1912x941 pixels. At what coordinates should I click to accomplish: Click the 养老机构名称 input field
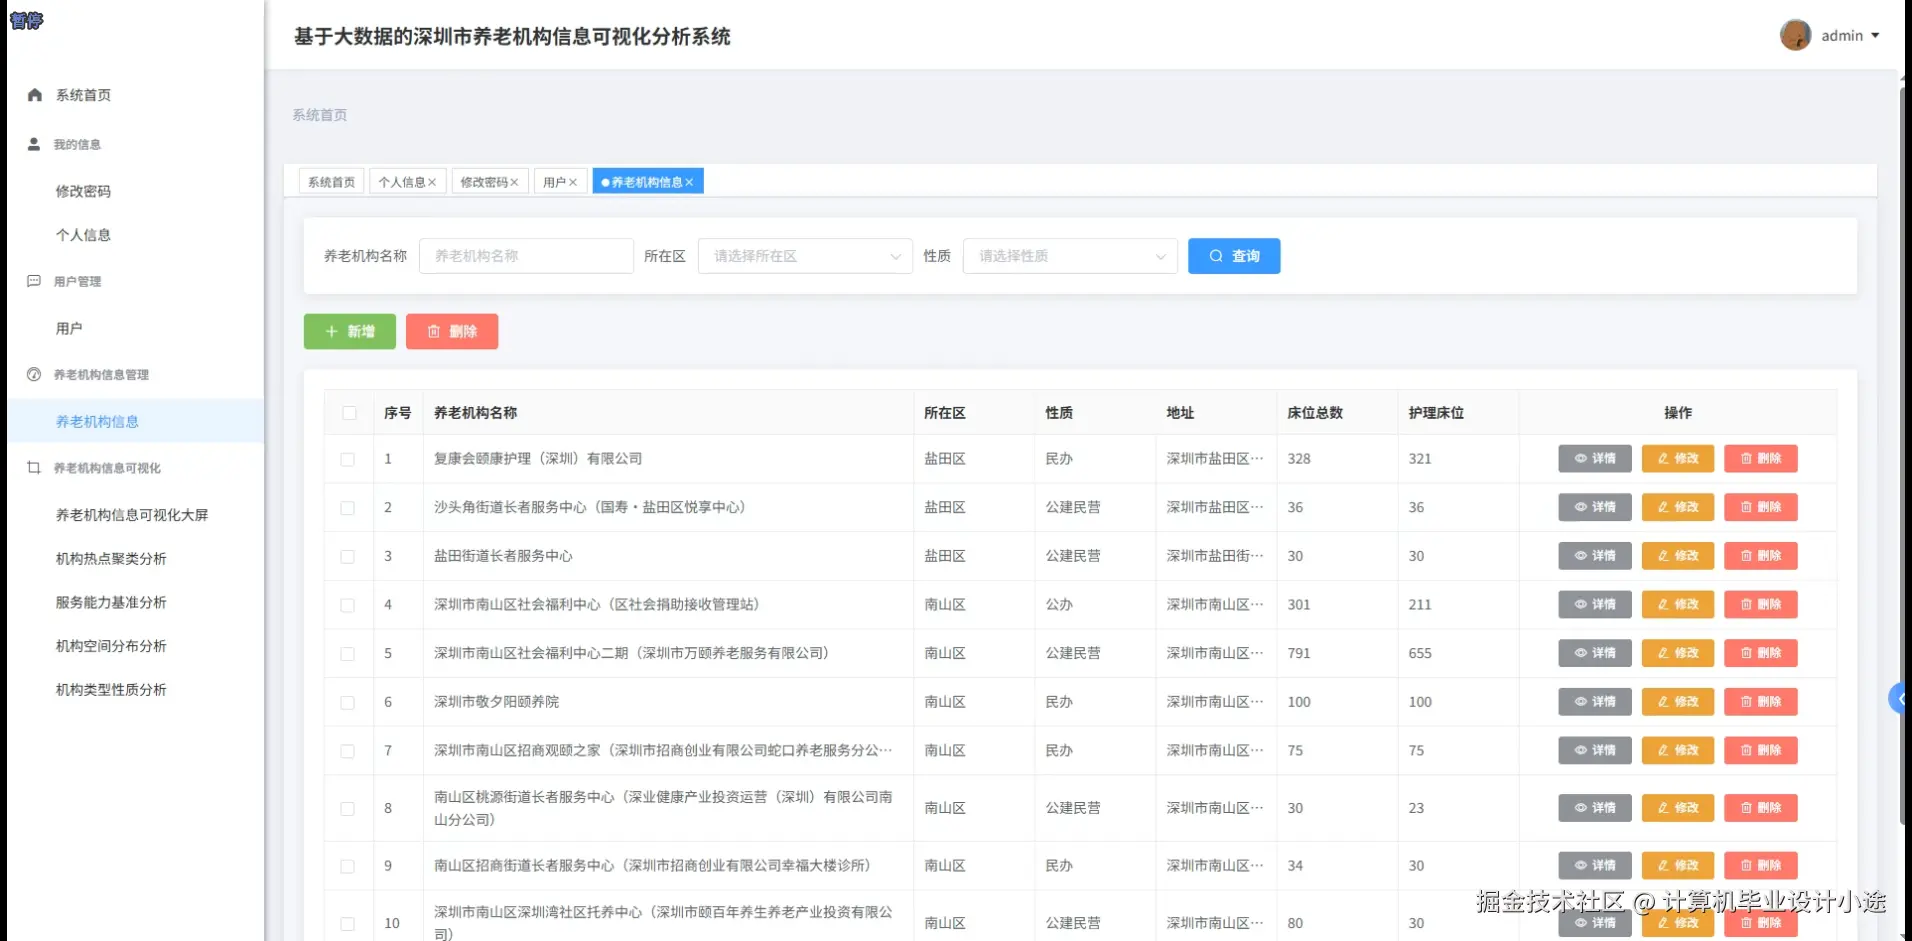click(x=526, y=256)
